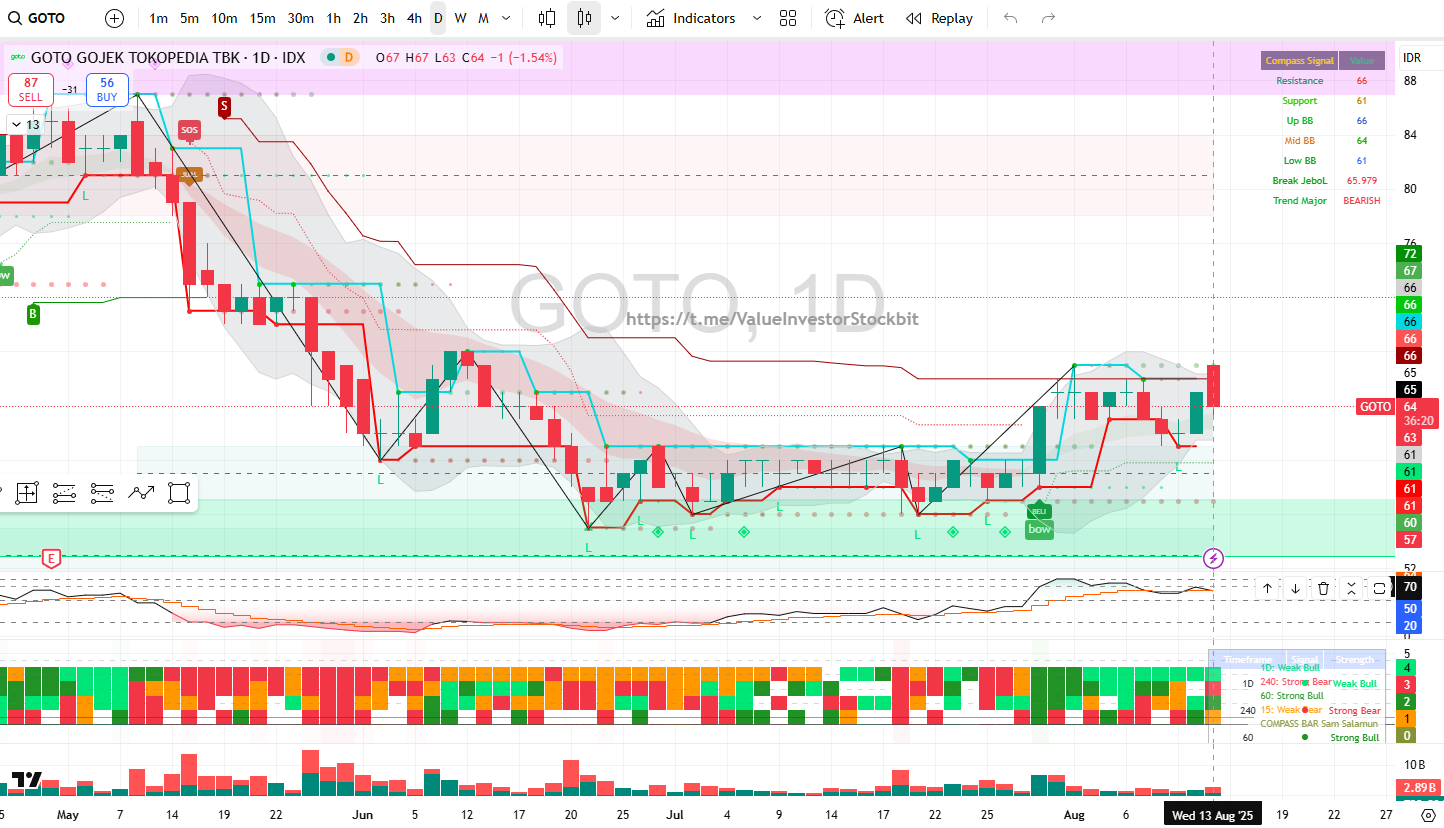Start bar Replay mode
The width and height of the screenshot is (1444, 828).
pyautogui.click(x=939, y=18)
